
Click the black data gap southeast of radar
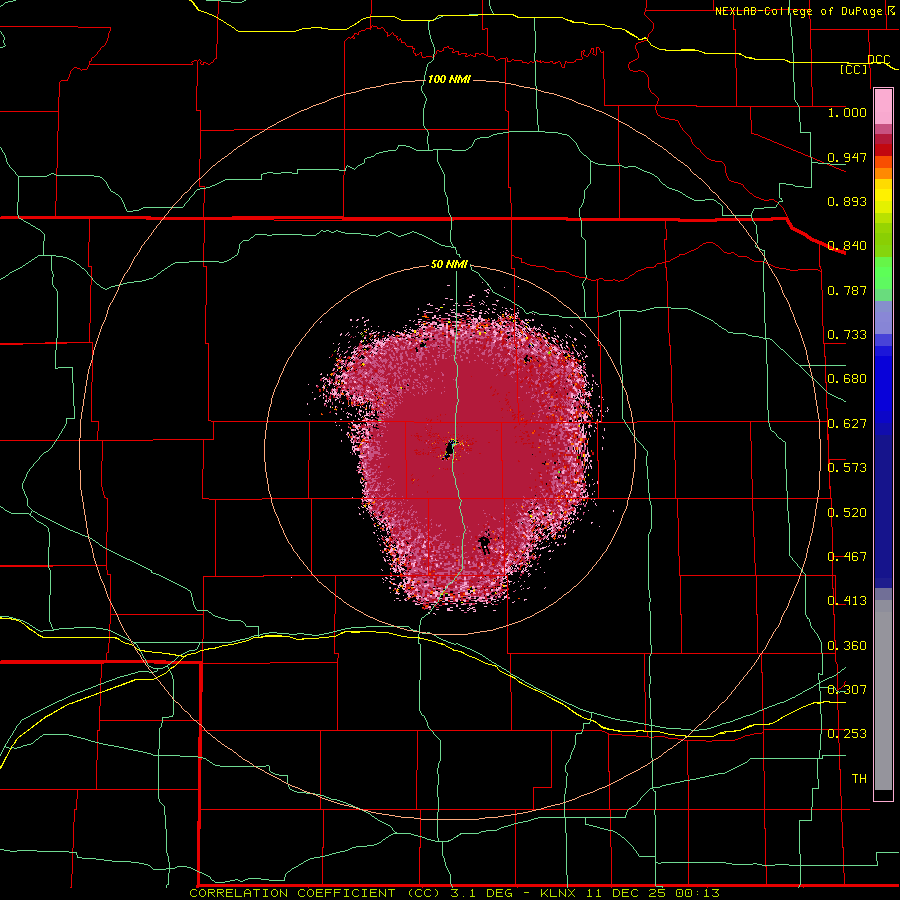(x=484, y=543)
